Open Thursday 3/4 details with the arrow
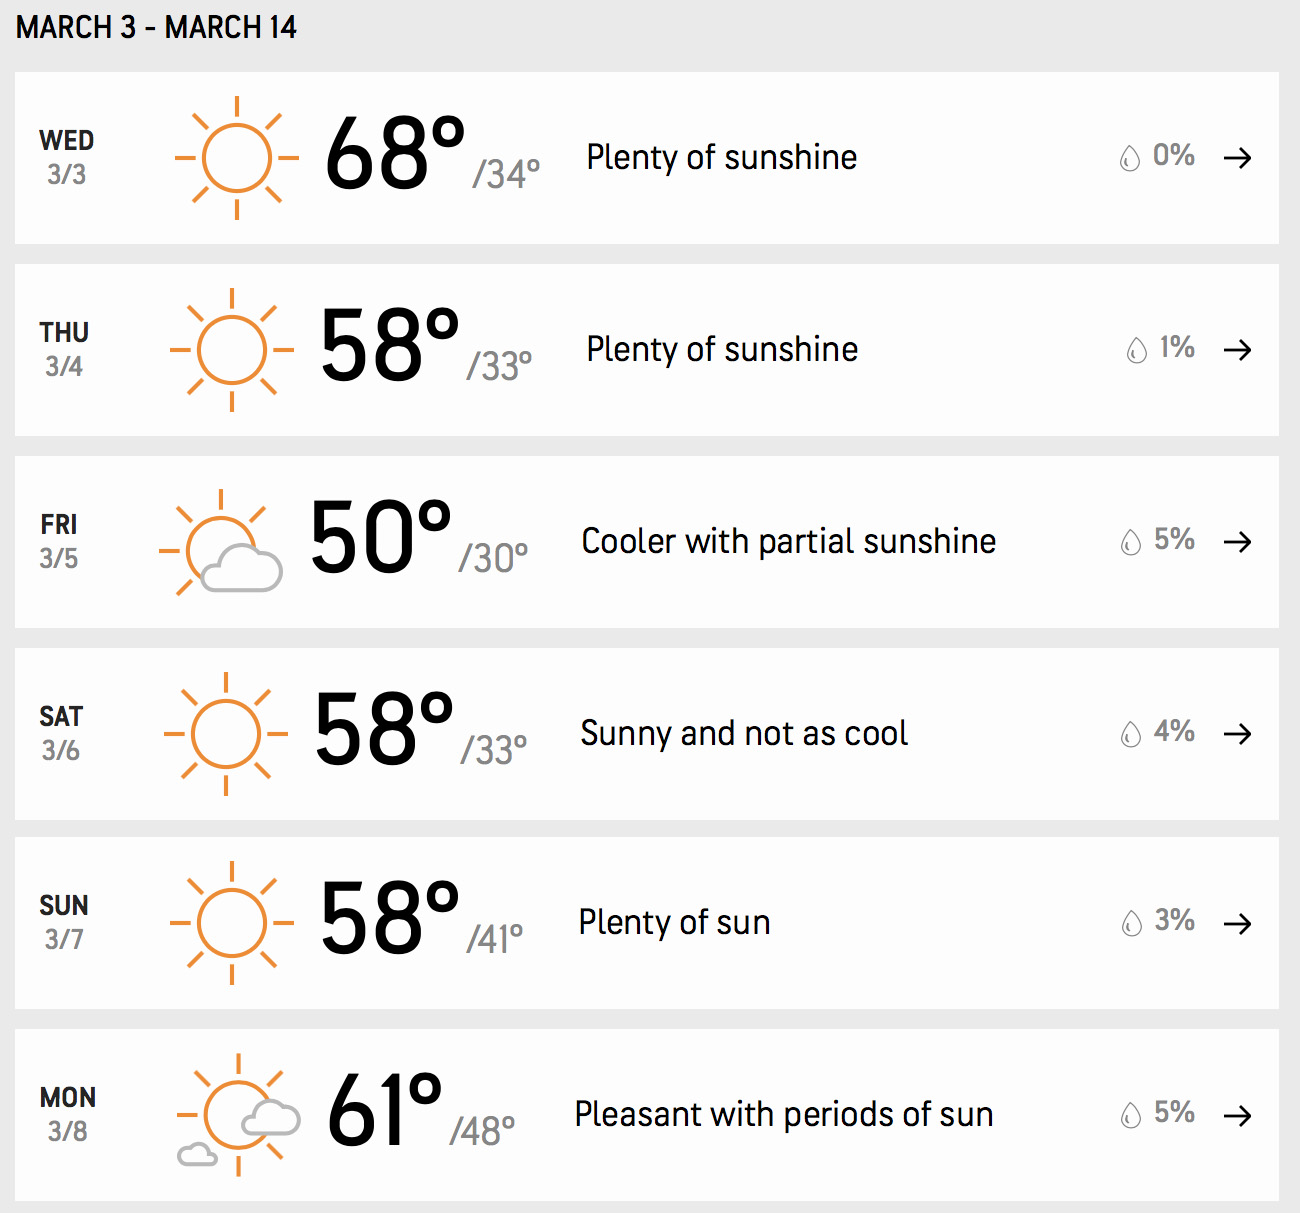This screenshot has height=1213, width=1300. pyautogui.click(x=1238, y=350)
